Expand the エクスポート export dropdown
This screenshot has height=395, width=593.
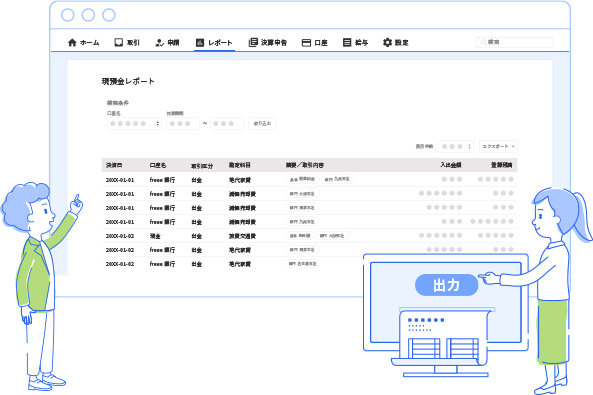pos(498,146)
